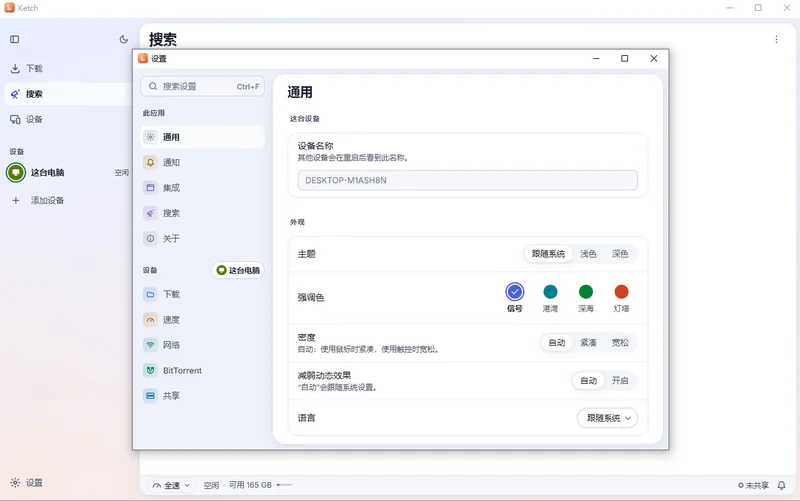This screenshot has height=501, width=800.
Task: Switch to dark mode with moon icon
Action: click(123, 39)
